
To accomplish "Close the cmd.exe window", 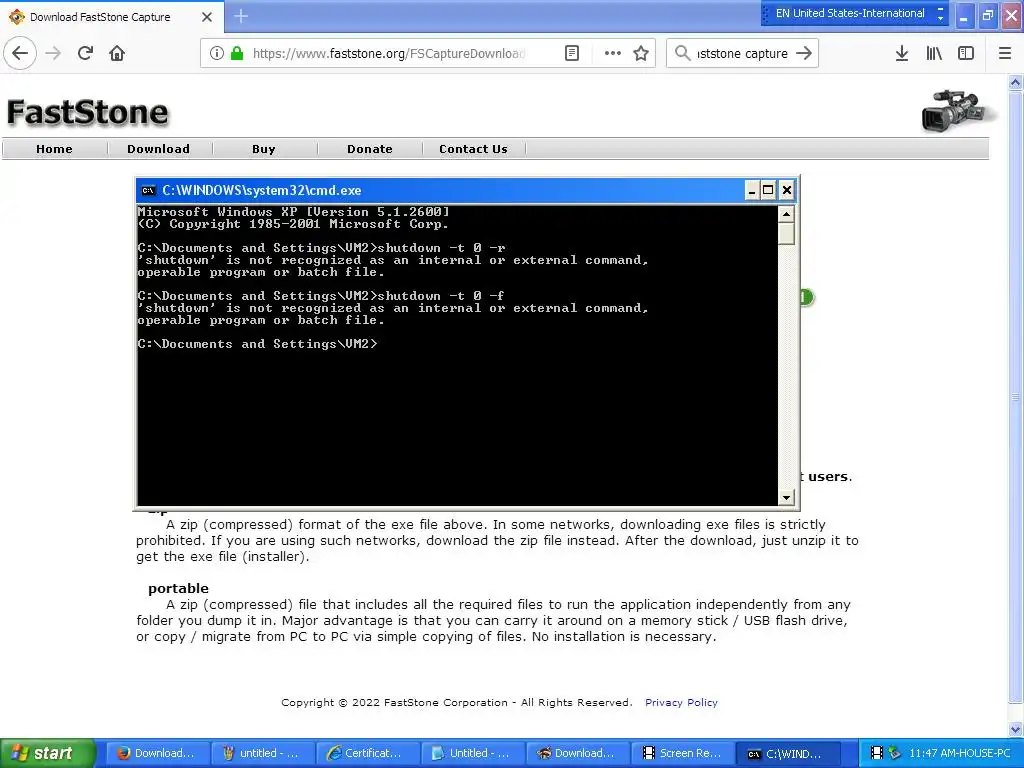I will click(x=787, y=190).
